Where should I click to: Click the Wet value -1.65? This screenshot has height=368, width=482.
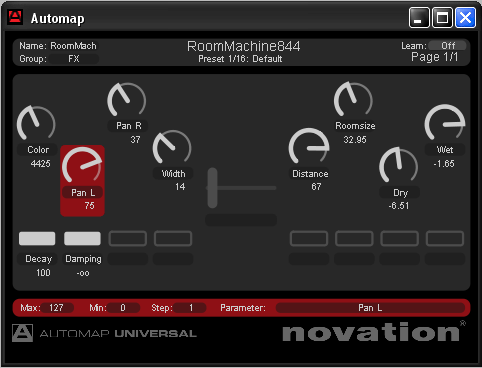click(x=444, y=164)
